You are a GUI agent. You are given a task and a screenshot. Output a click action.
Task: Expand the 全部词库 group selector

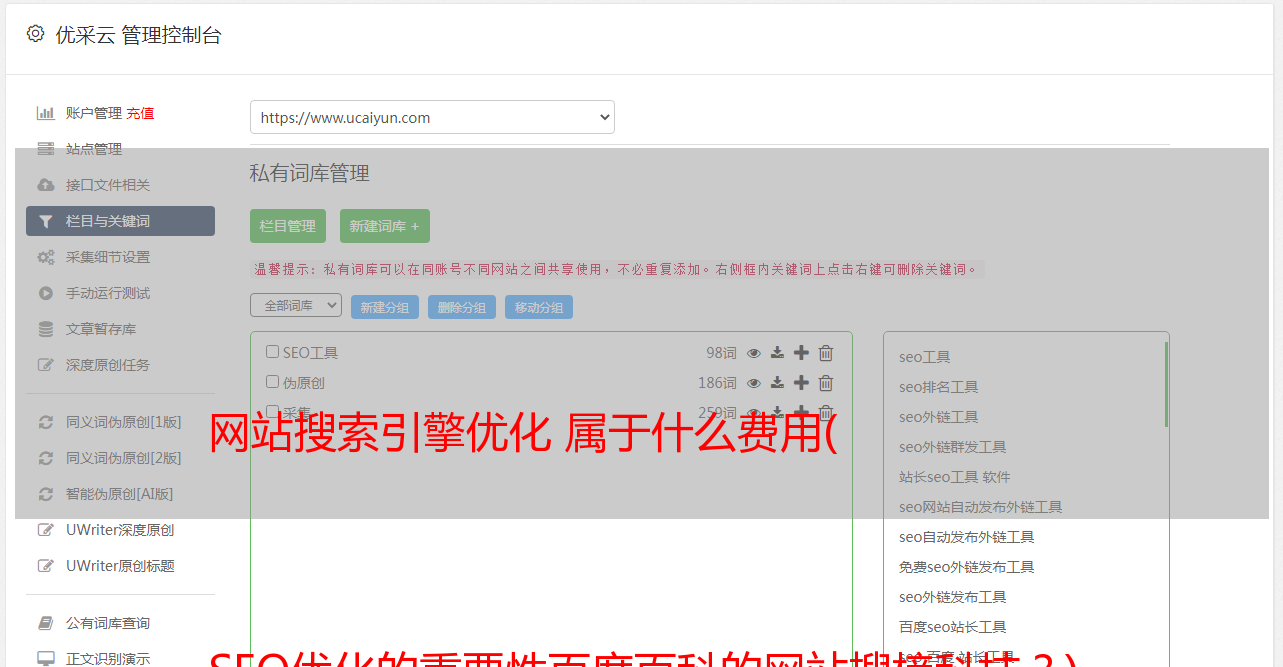[x=296, y=306]
